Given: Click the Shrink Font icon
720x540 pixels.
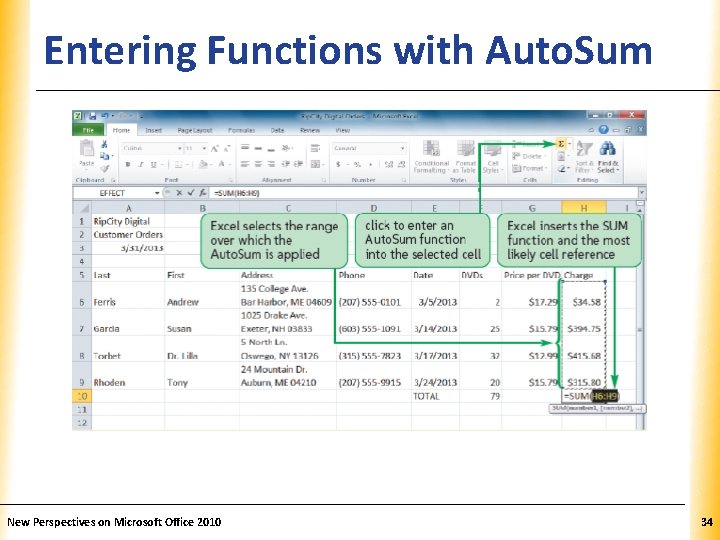Looking at the screenshot, I should (226, 149).
